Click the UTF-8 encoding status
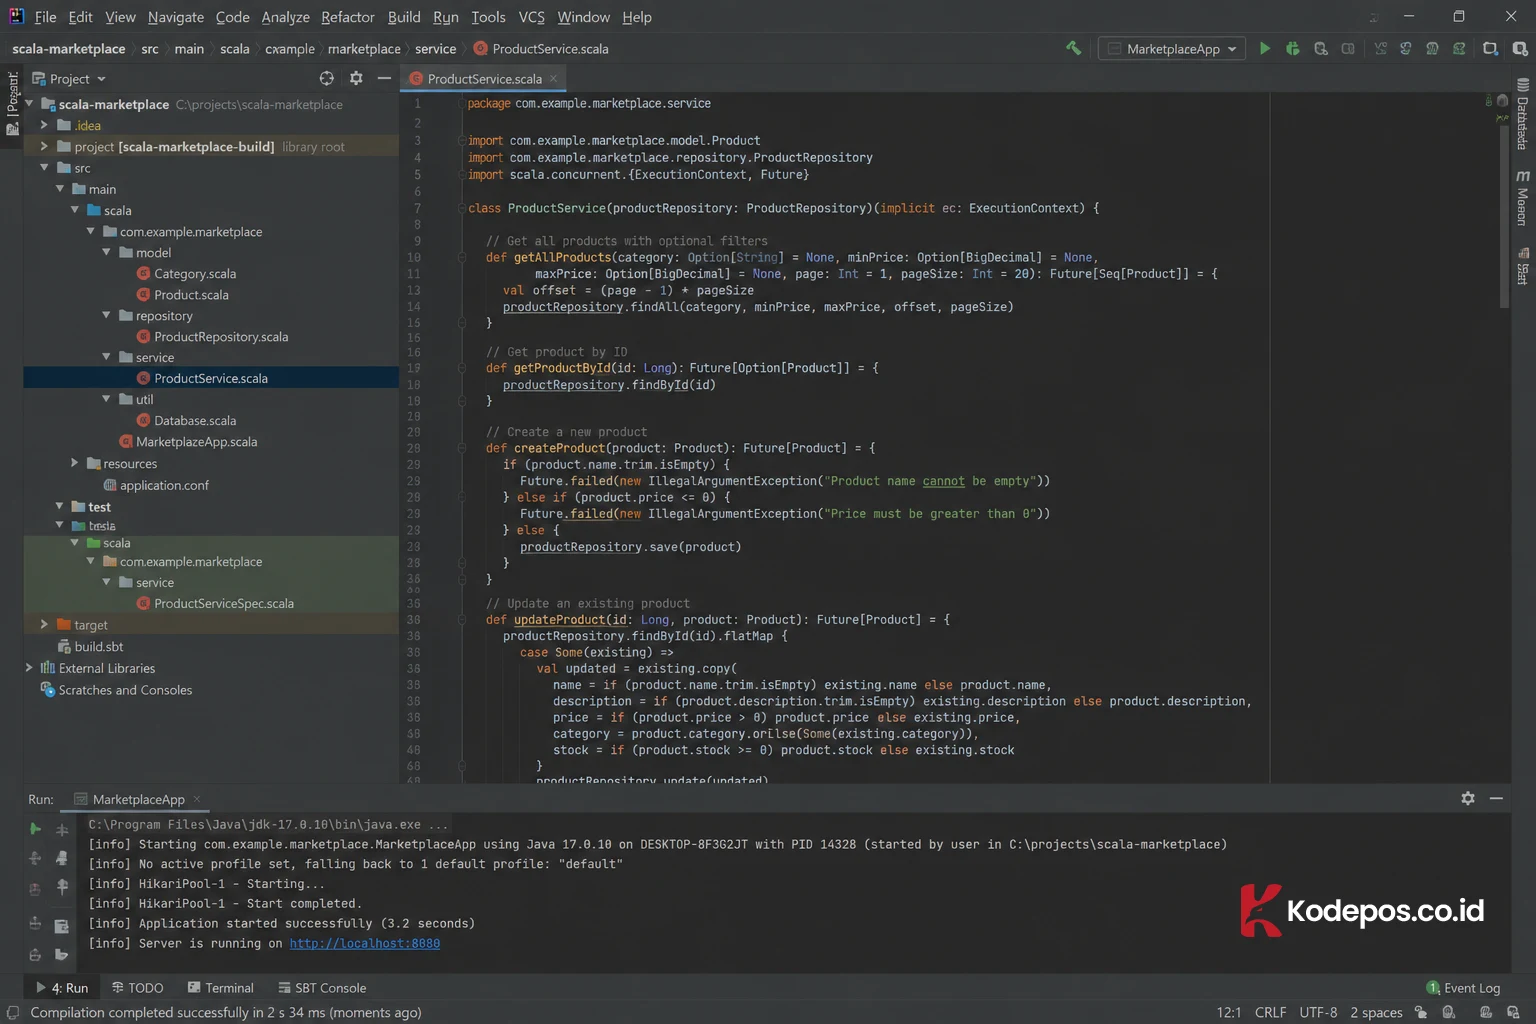 [x=1318, y=1012]
